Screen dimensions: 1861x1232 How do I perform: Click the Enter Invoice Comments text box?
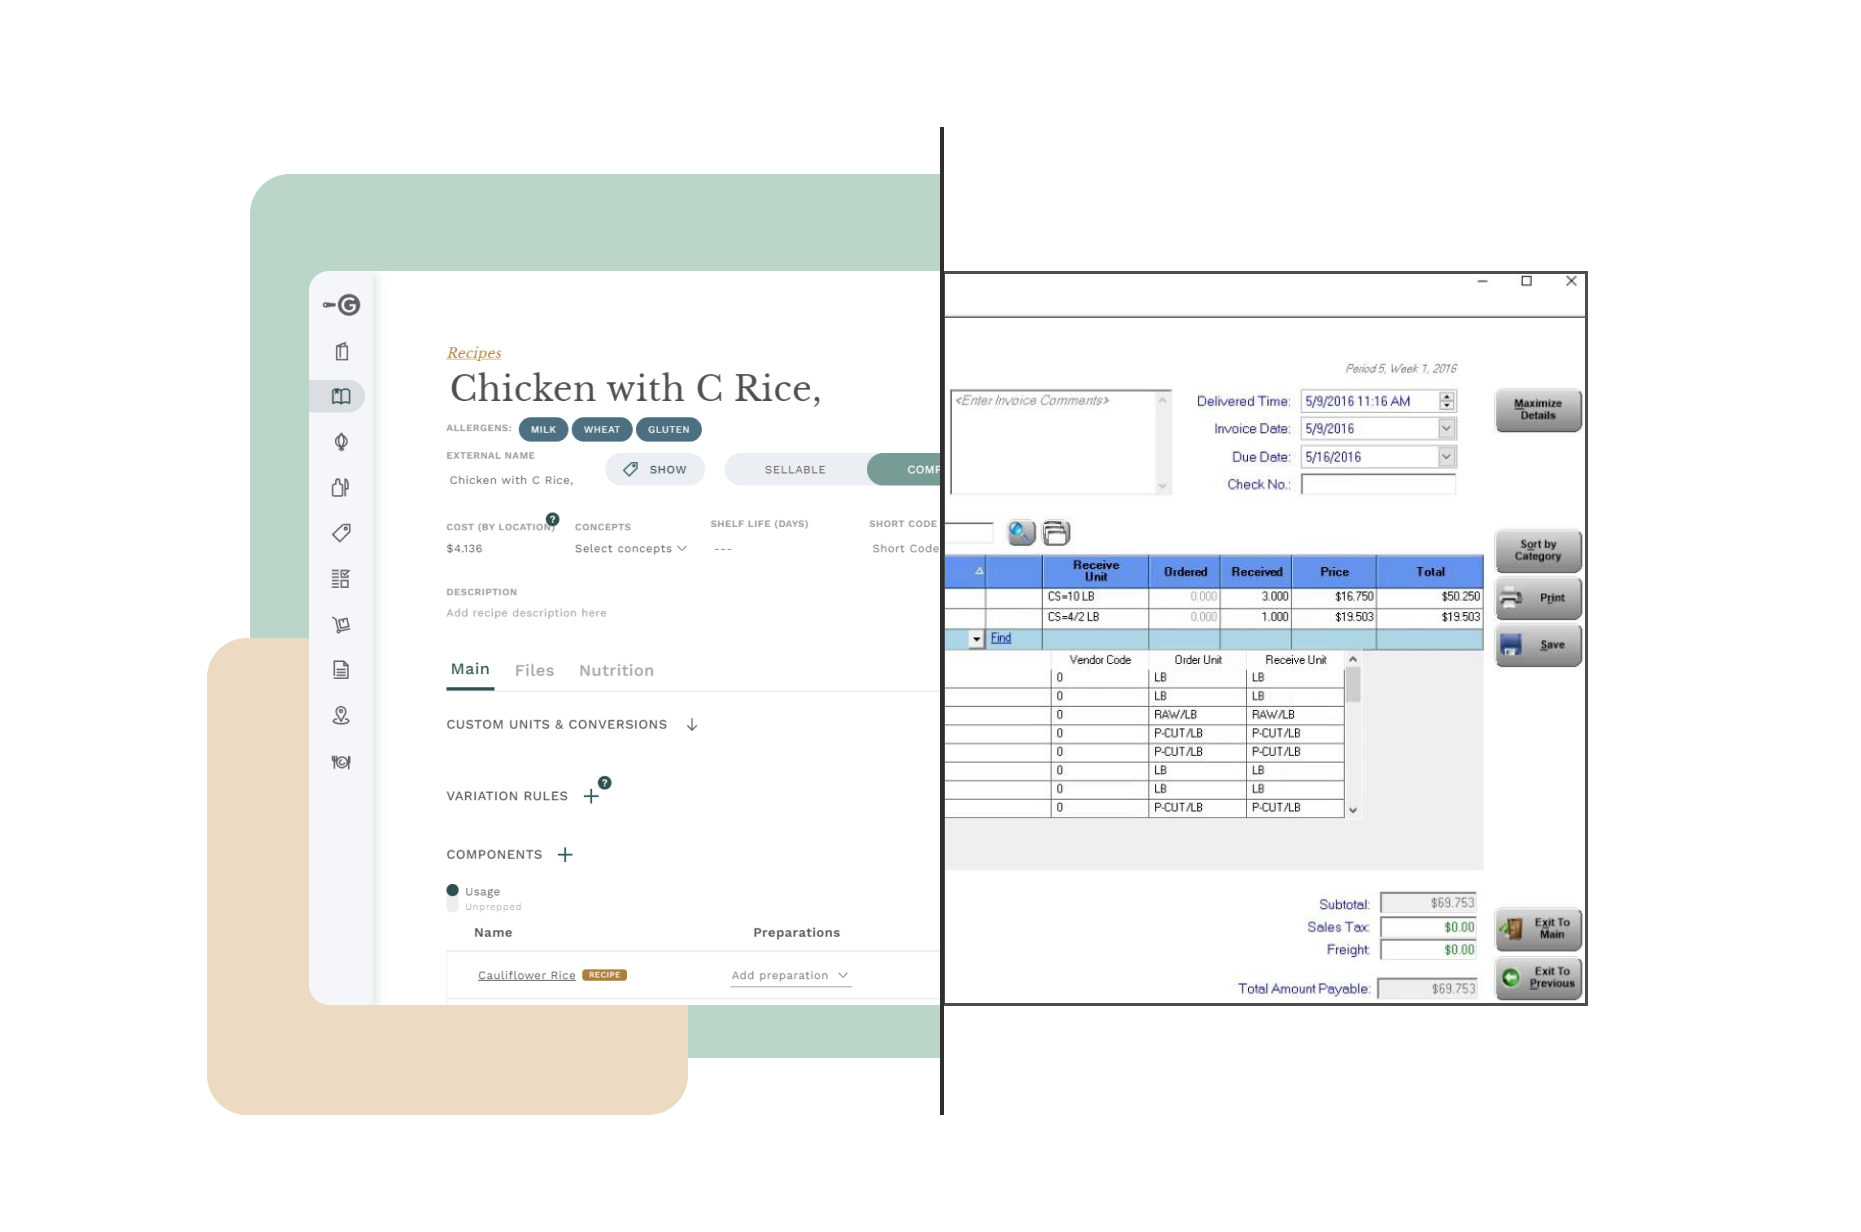pyautogui.click(x=1060, y=442)
